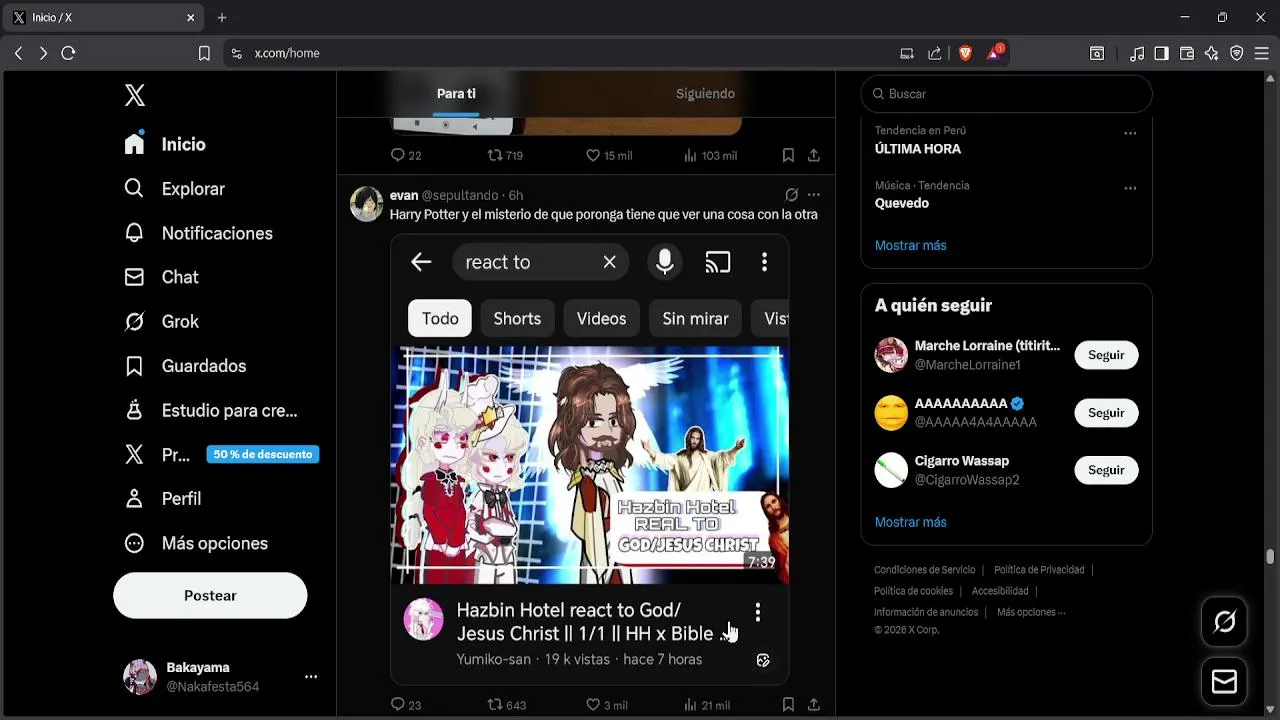
Task: Follow AAAAAAAAAA account
Action: 1106,413
